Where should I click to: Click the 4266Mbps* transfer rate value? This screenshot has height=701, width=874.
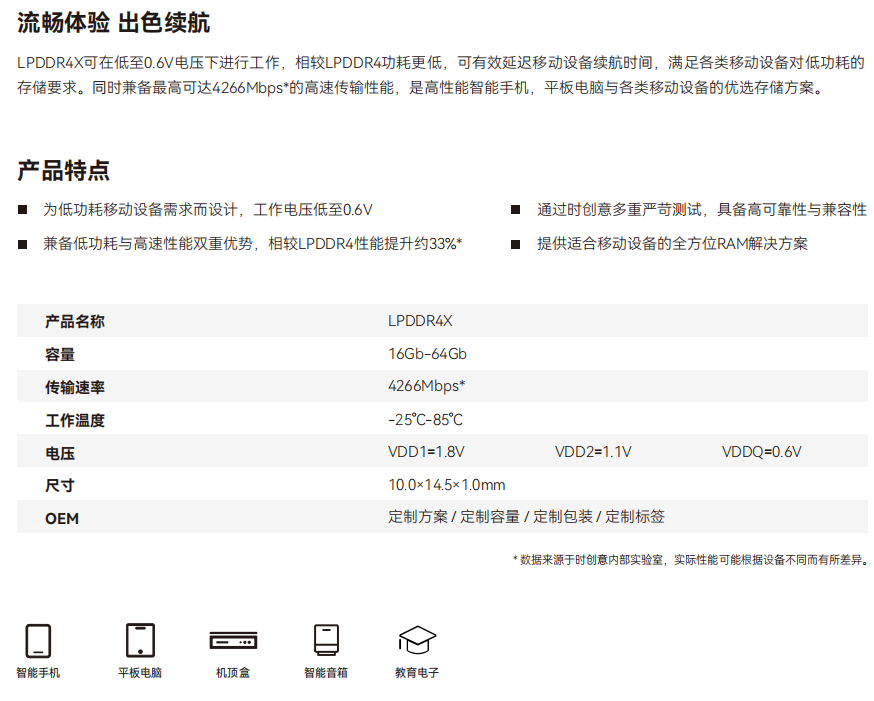pyautogui.click(x=427, y=386)
